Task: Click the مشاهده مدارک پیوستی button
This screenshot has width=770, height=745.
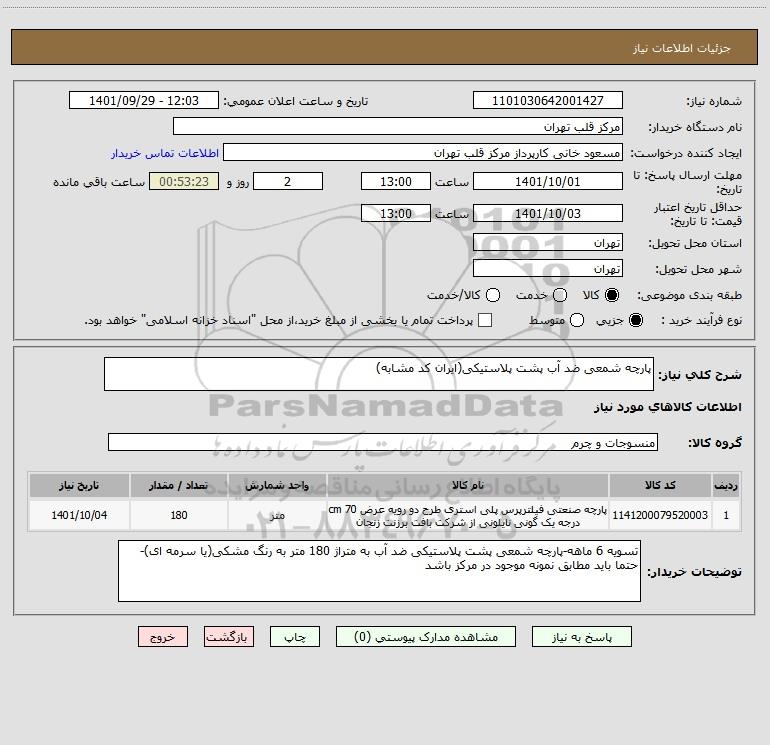Action: point(426,637)
